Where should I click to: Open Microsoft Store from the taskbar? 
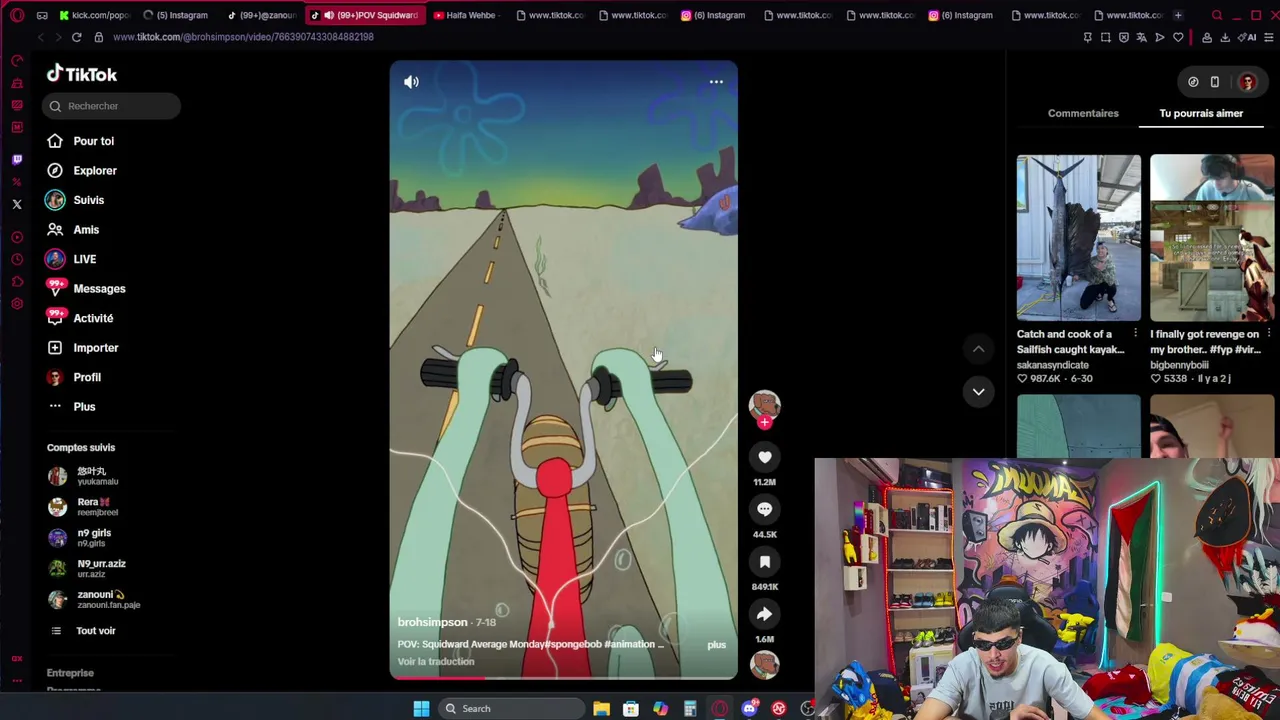point(631,709)
